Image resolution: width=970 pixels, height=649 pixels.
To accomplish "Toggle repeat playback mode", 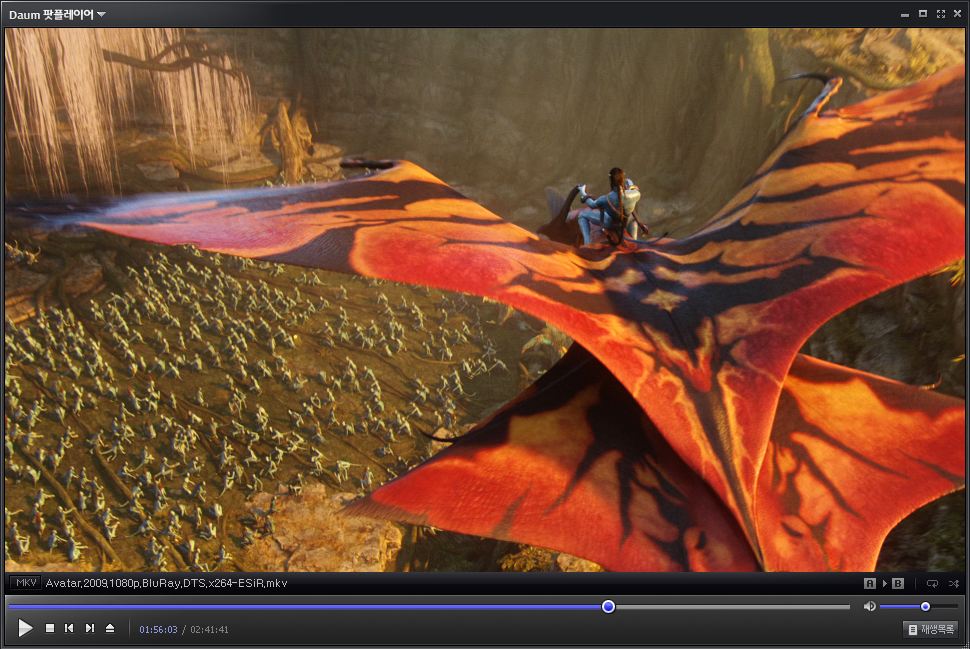I will [x=932, y=583].
